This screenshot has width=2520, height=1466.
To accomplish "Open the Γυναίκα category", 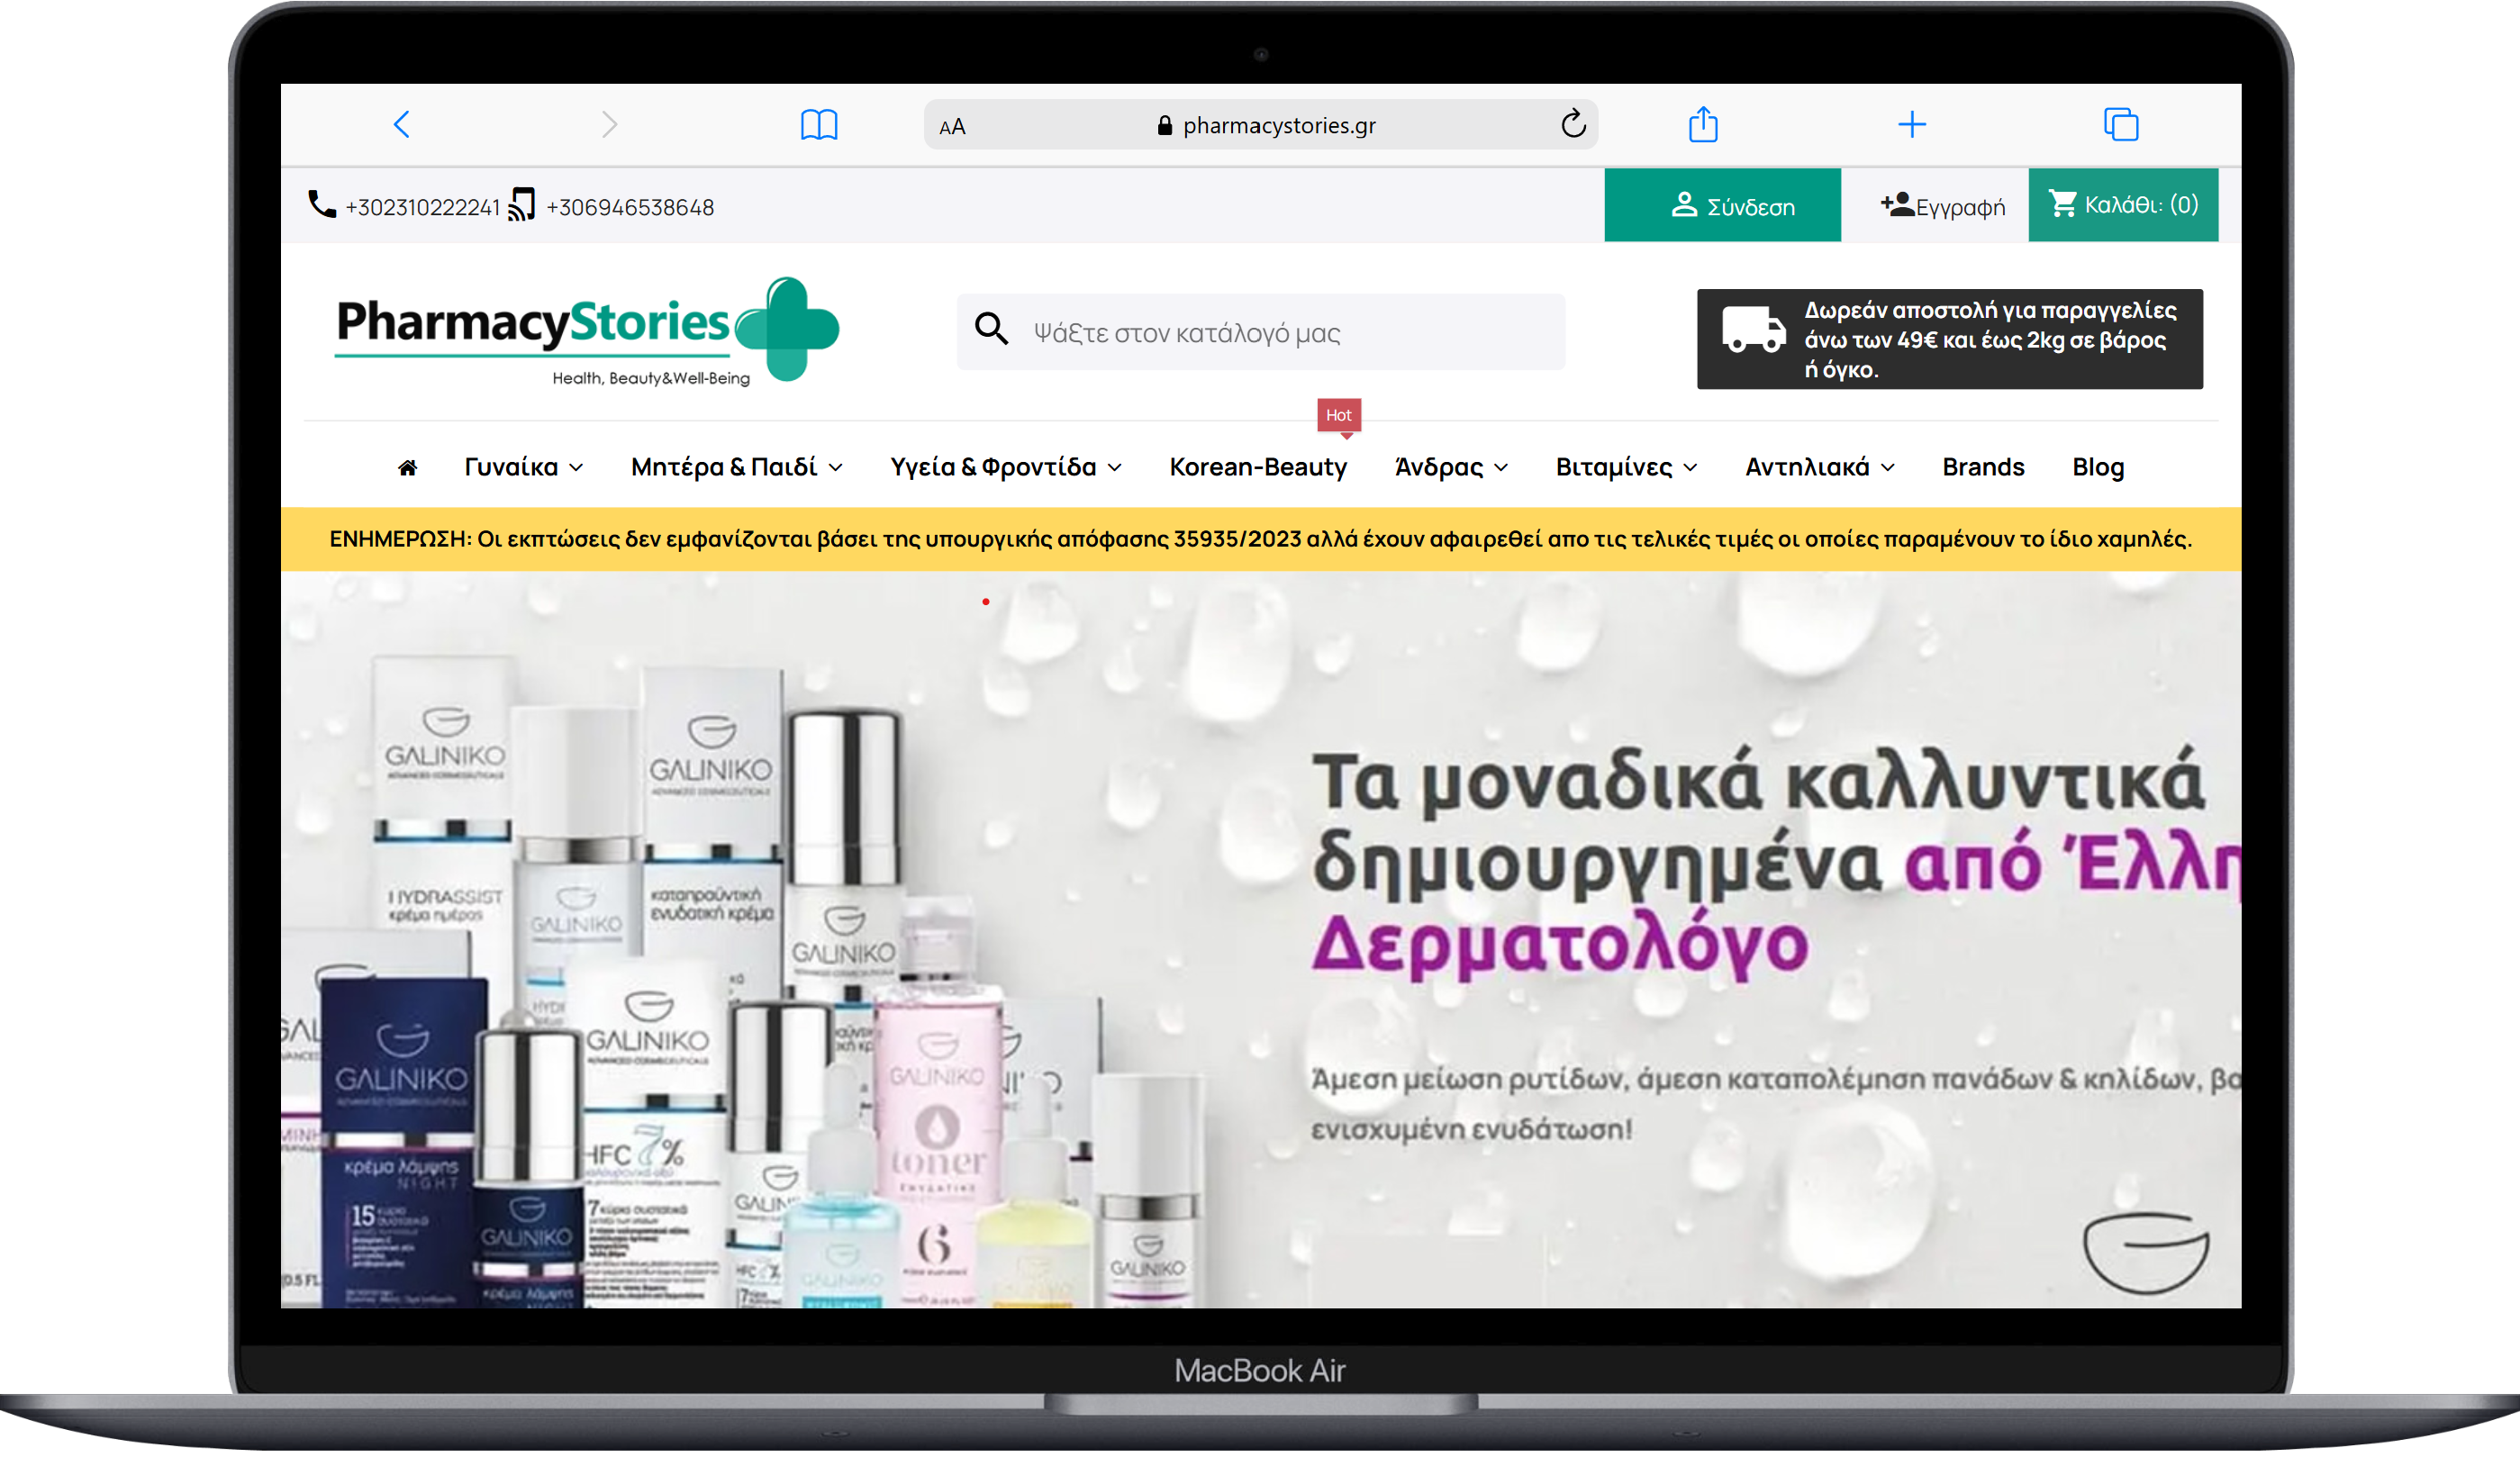I will pos(511,468).
